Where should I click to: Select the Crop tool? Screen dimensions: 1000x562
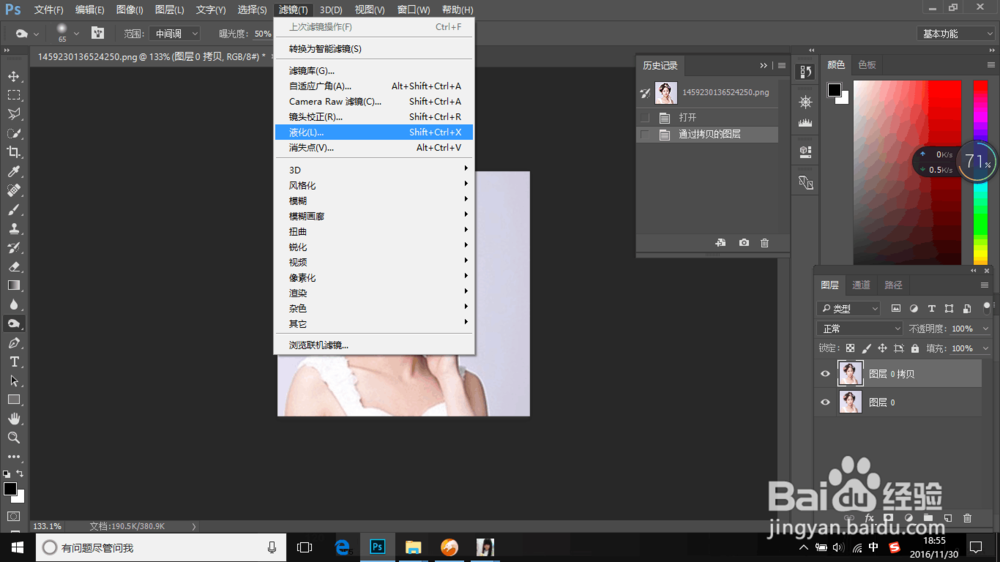pyautogui.click(x=13, y=152)
